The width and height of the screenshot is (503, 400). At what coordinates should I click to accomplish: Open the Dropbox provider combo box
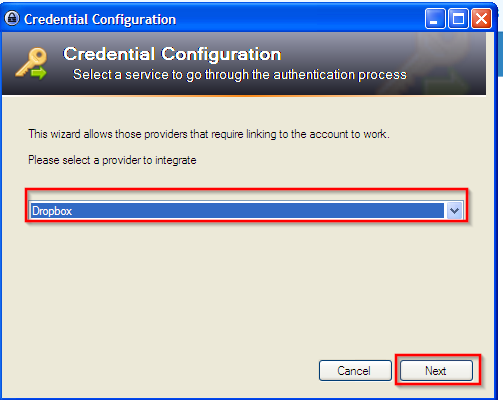pyautogui.click(x=246, y=210)
